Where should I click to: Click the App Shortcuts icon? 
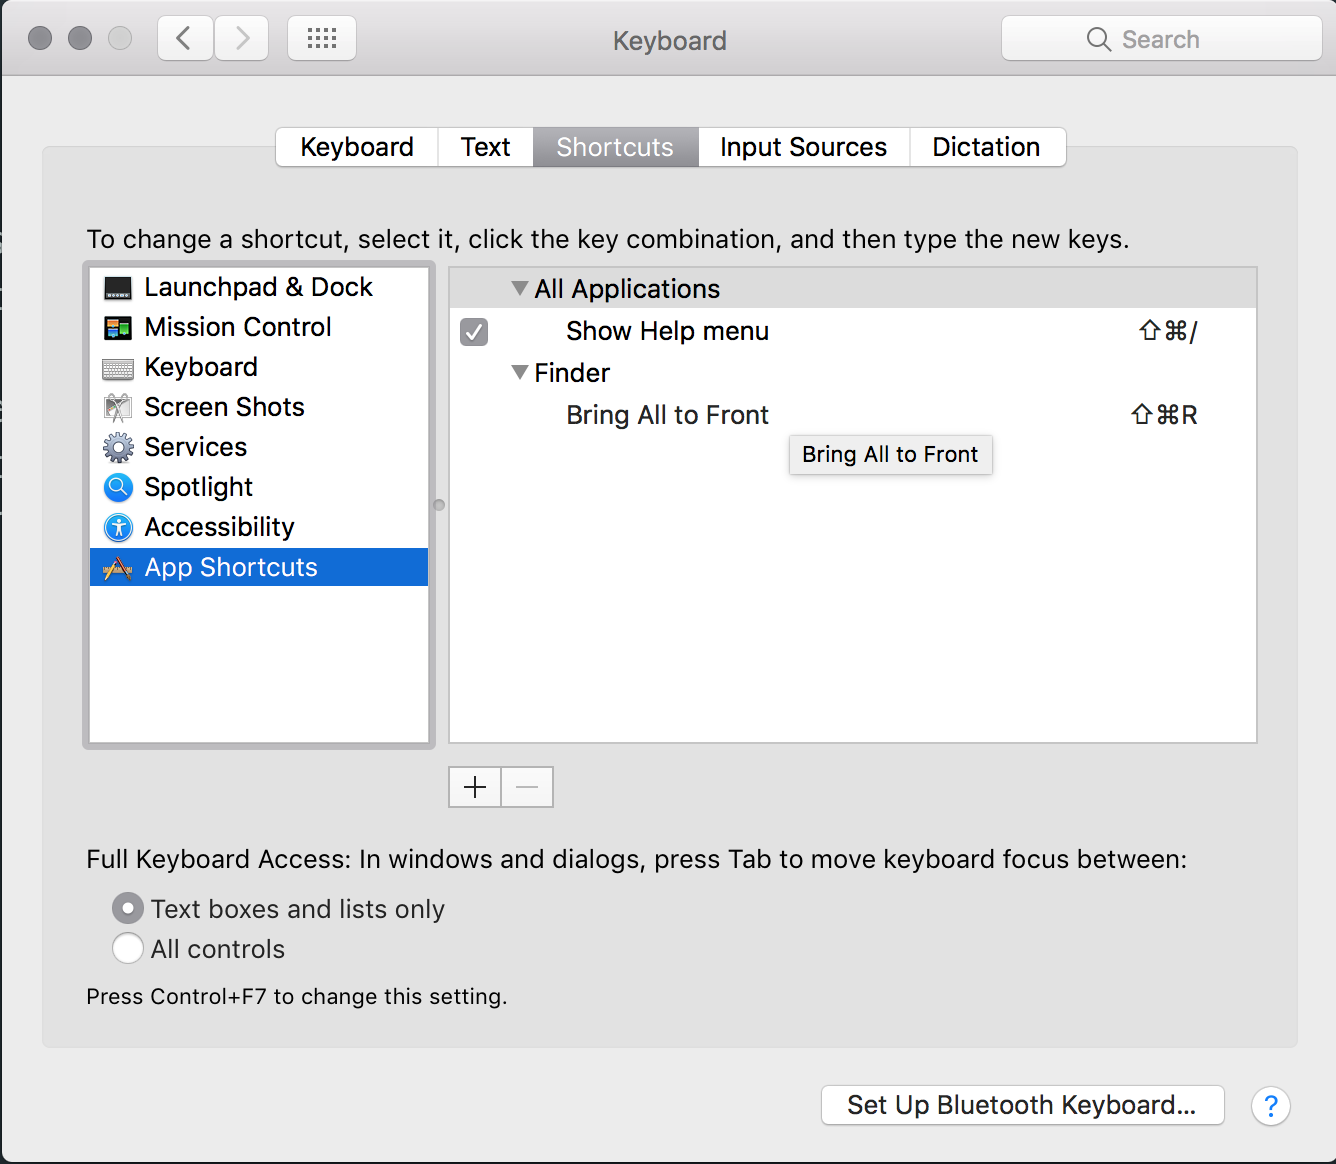(x=118, y=568)
